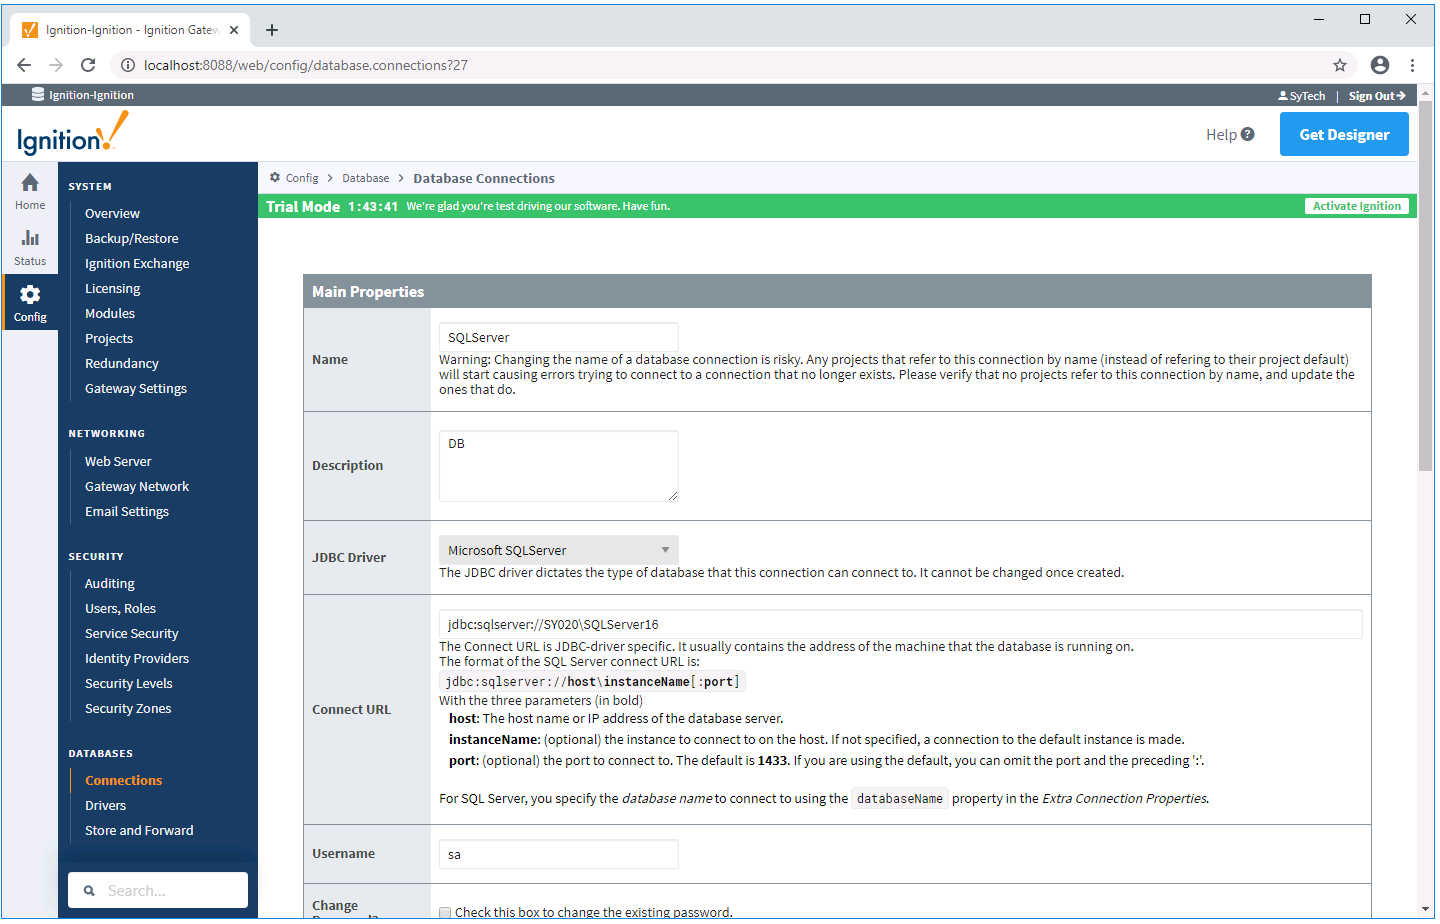Select Gateway Settings in the sidebar
This screenshot has width=1440, height=924.
136,389
